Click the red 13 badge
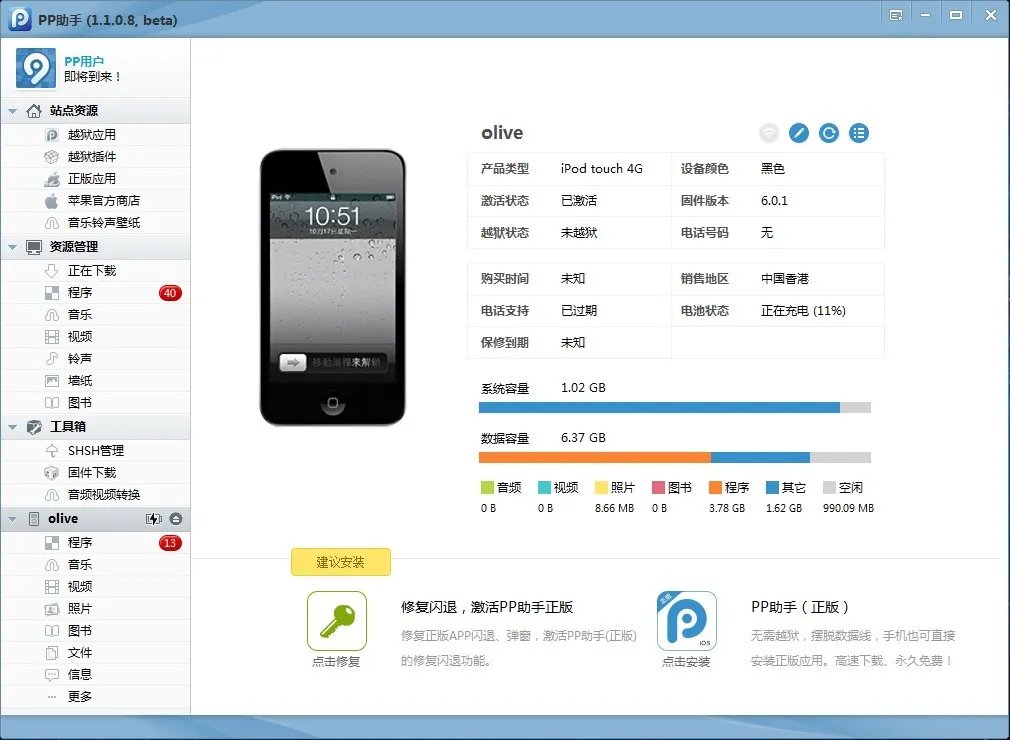The width and height of the screenshot is (1010, 740). point(170,543)
